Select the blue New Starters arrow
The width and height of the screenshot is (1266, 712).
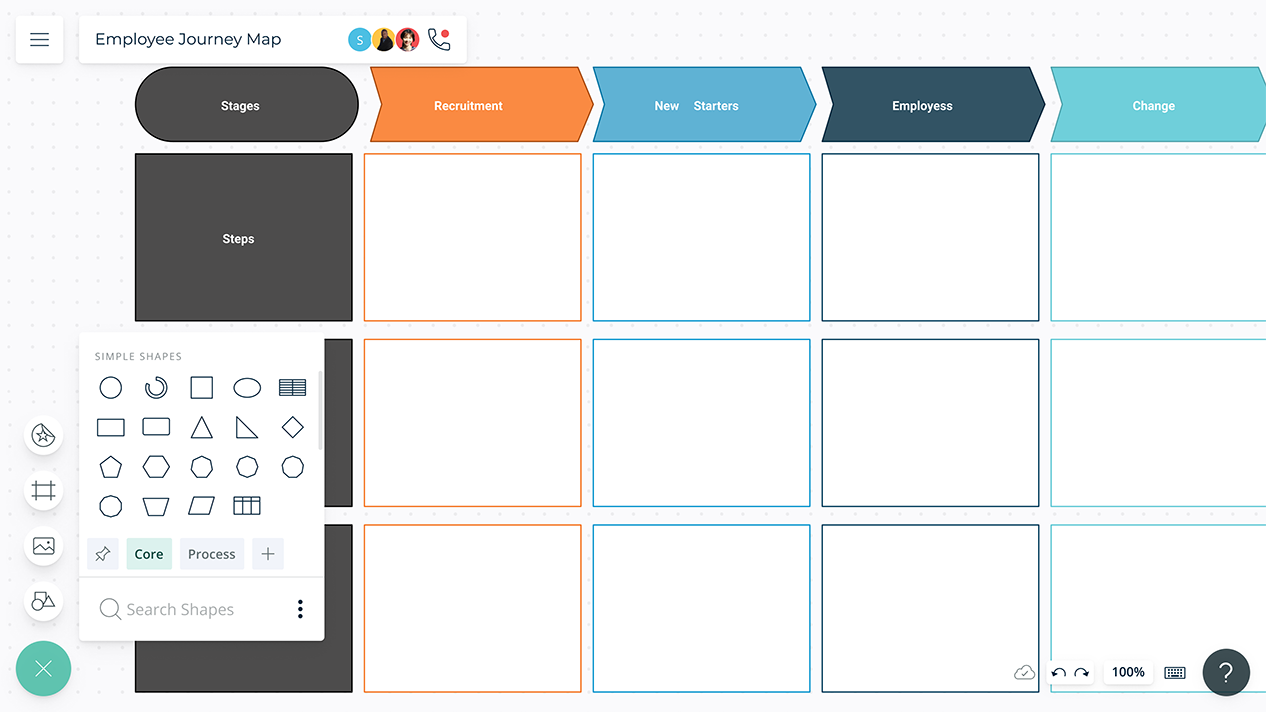705,105
